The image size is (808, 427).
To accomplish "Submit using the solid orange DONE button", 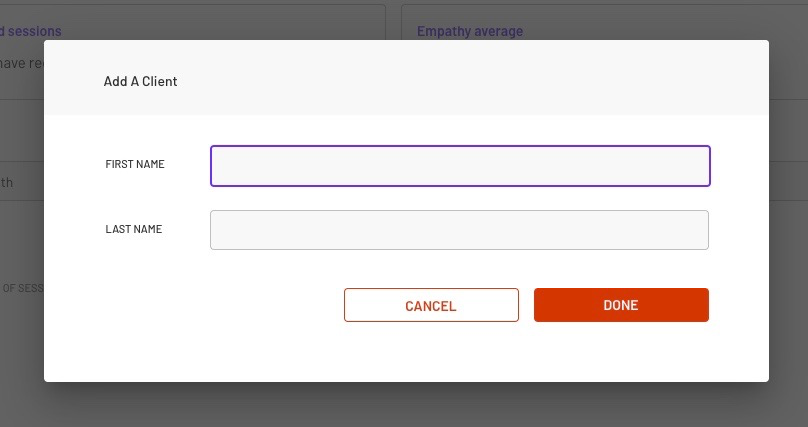I will (621, 305).
